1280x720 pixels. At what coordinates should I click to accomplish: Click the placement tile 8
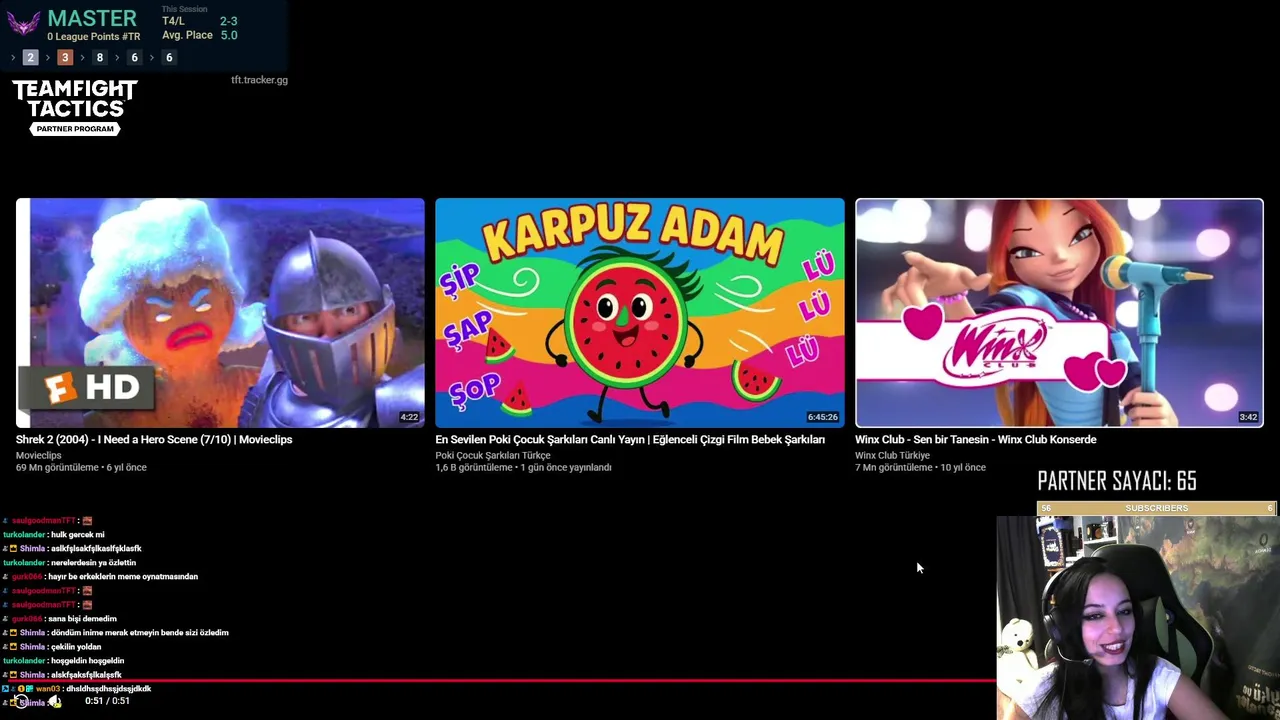pos(100,58)
